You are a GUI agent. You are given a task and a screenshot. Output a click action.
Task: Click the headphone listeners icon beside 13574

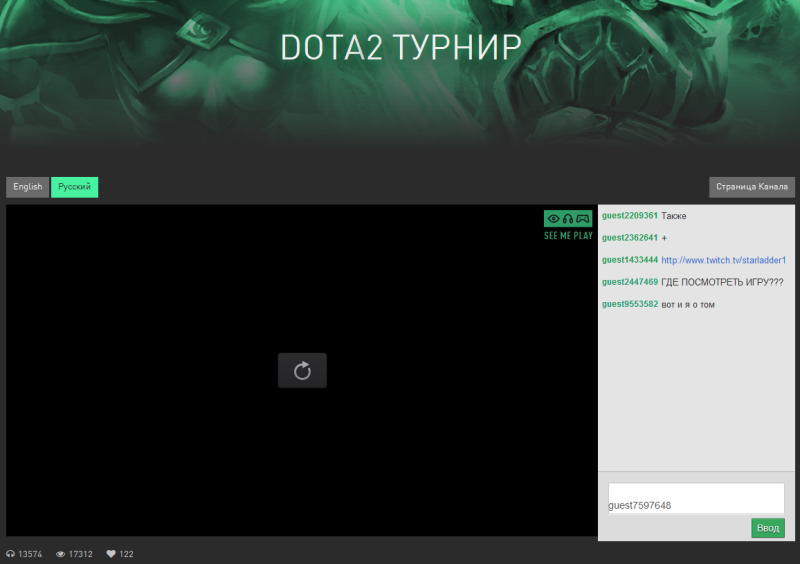pyautogui.click(x=10, y=554)
